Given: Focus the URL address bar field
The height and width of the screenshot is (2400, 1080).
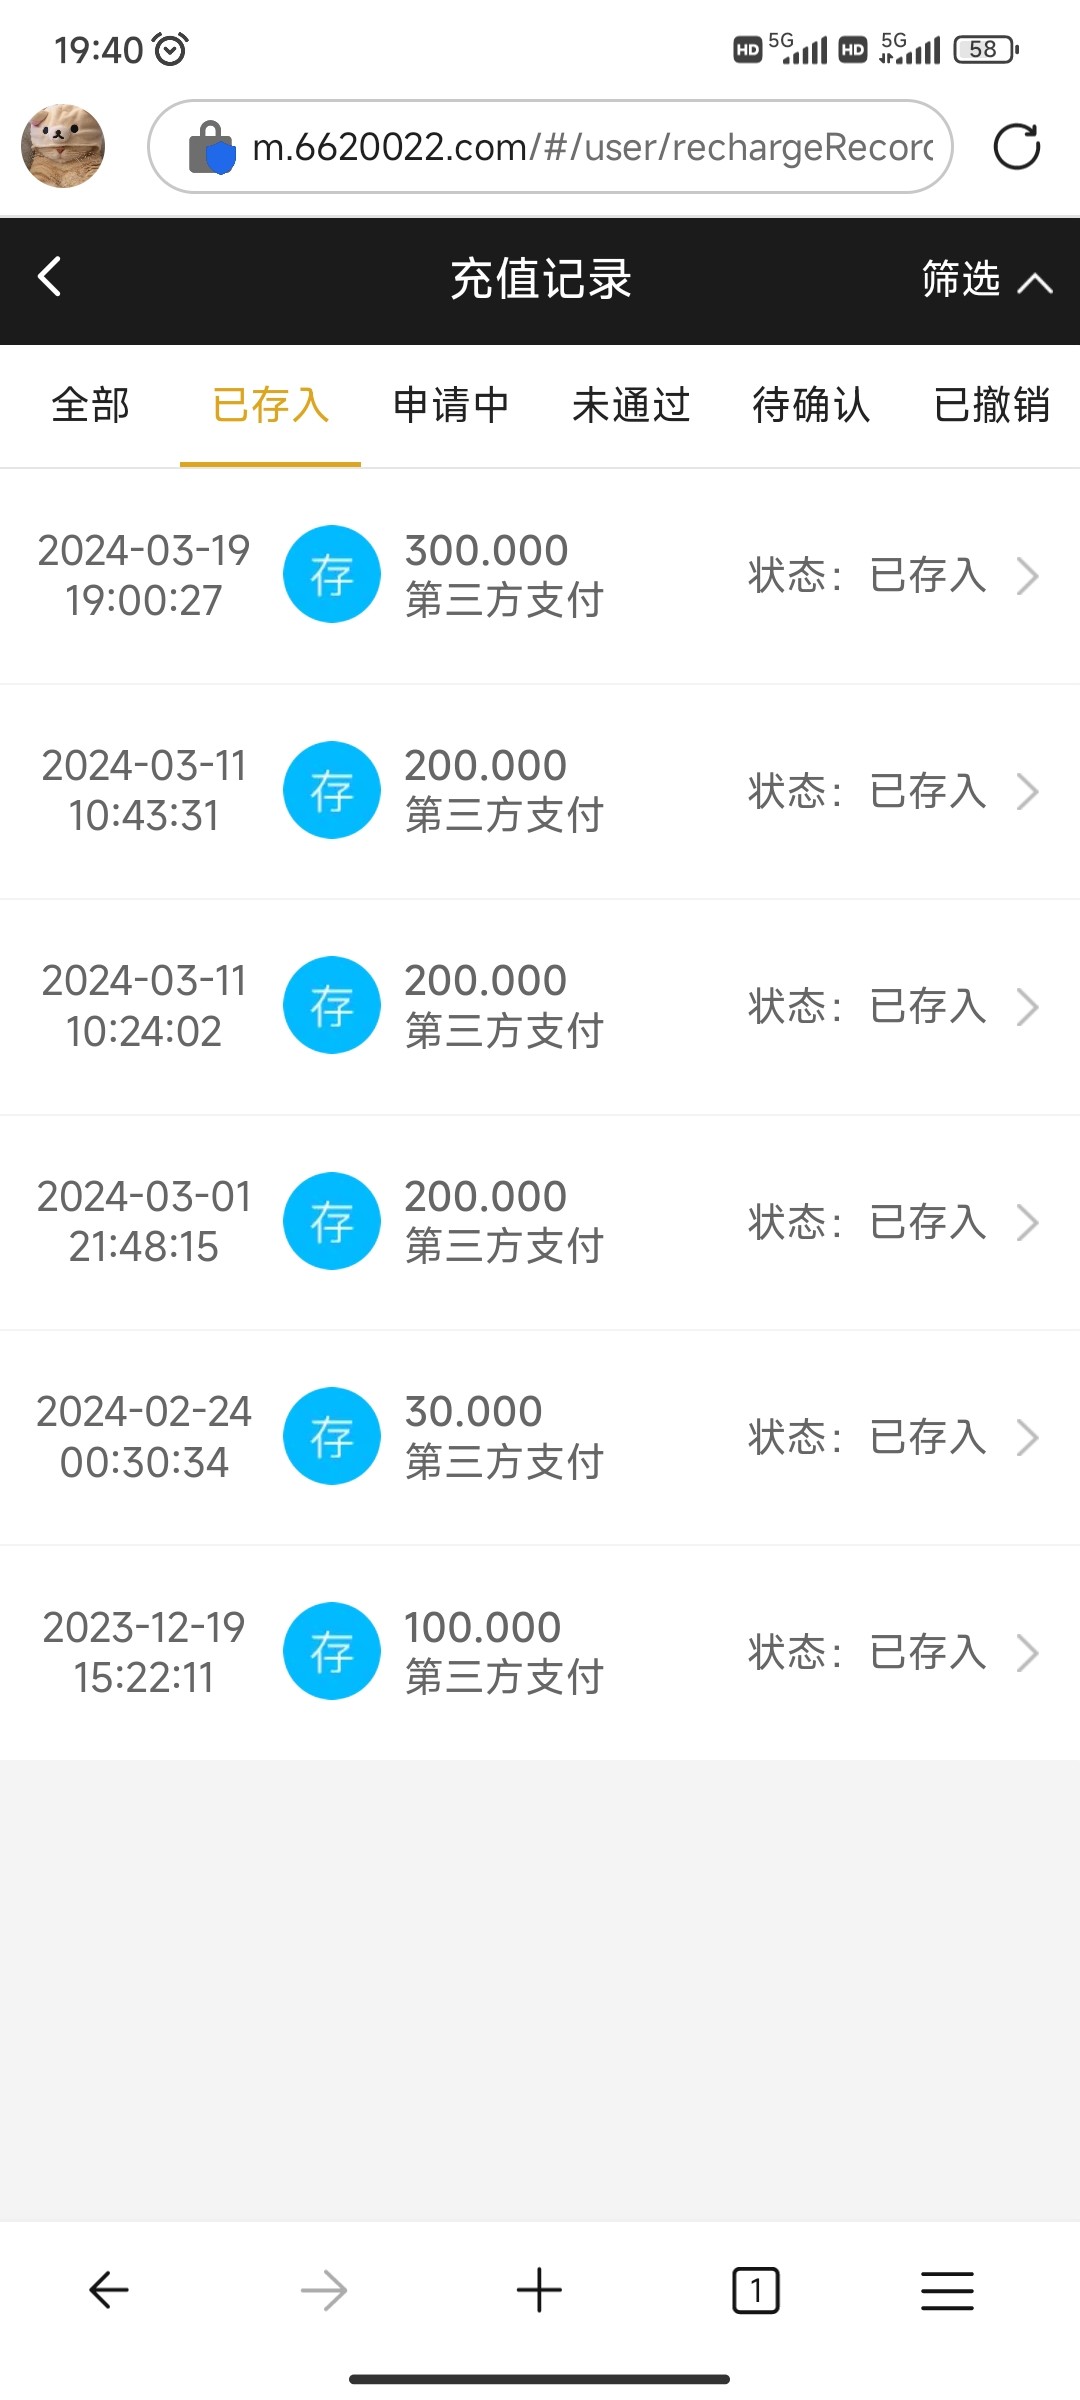Looking at the screenshot, I should [592, 147].
